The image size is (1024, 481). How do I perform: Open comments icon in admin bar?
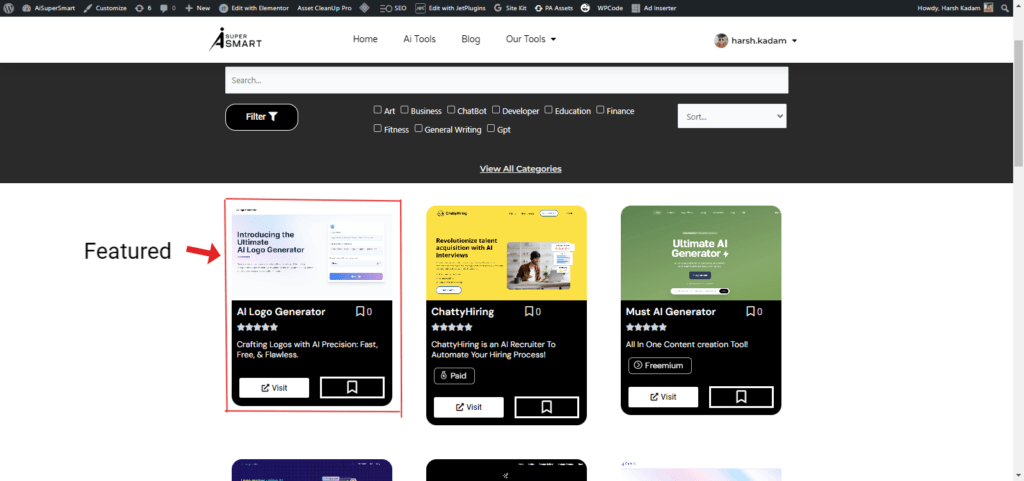(164, 8)
